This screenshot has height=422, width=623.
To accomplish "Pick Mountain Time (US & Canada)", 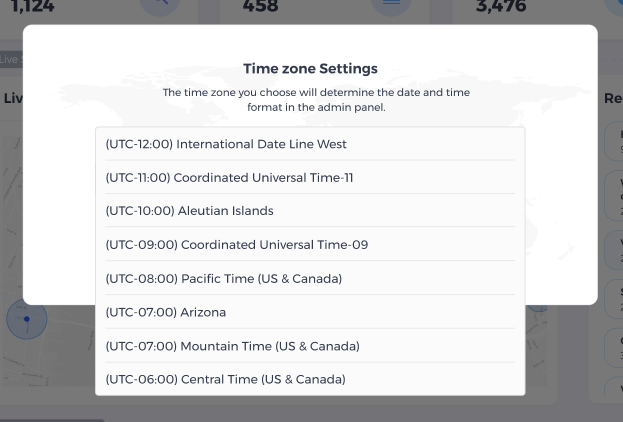I will [232, 346].
